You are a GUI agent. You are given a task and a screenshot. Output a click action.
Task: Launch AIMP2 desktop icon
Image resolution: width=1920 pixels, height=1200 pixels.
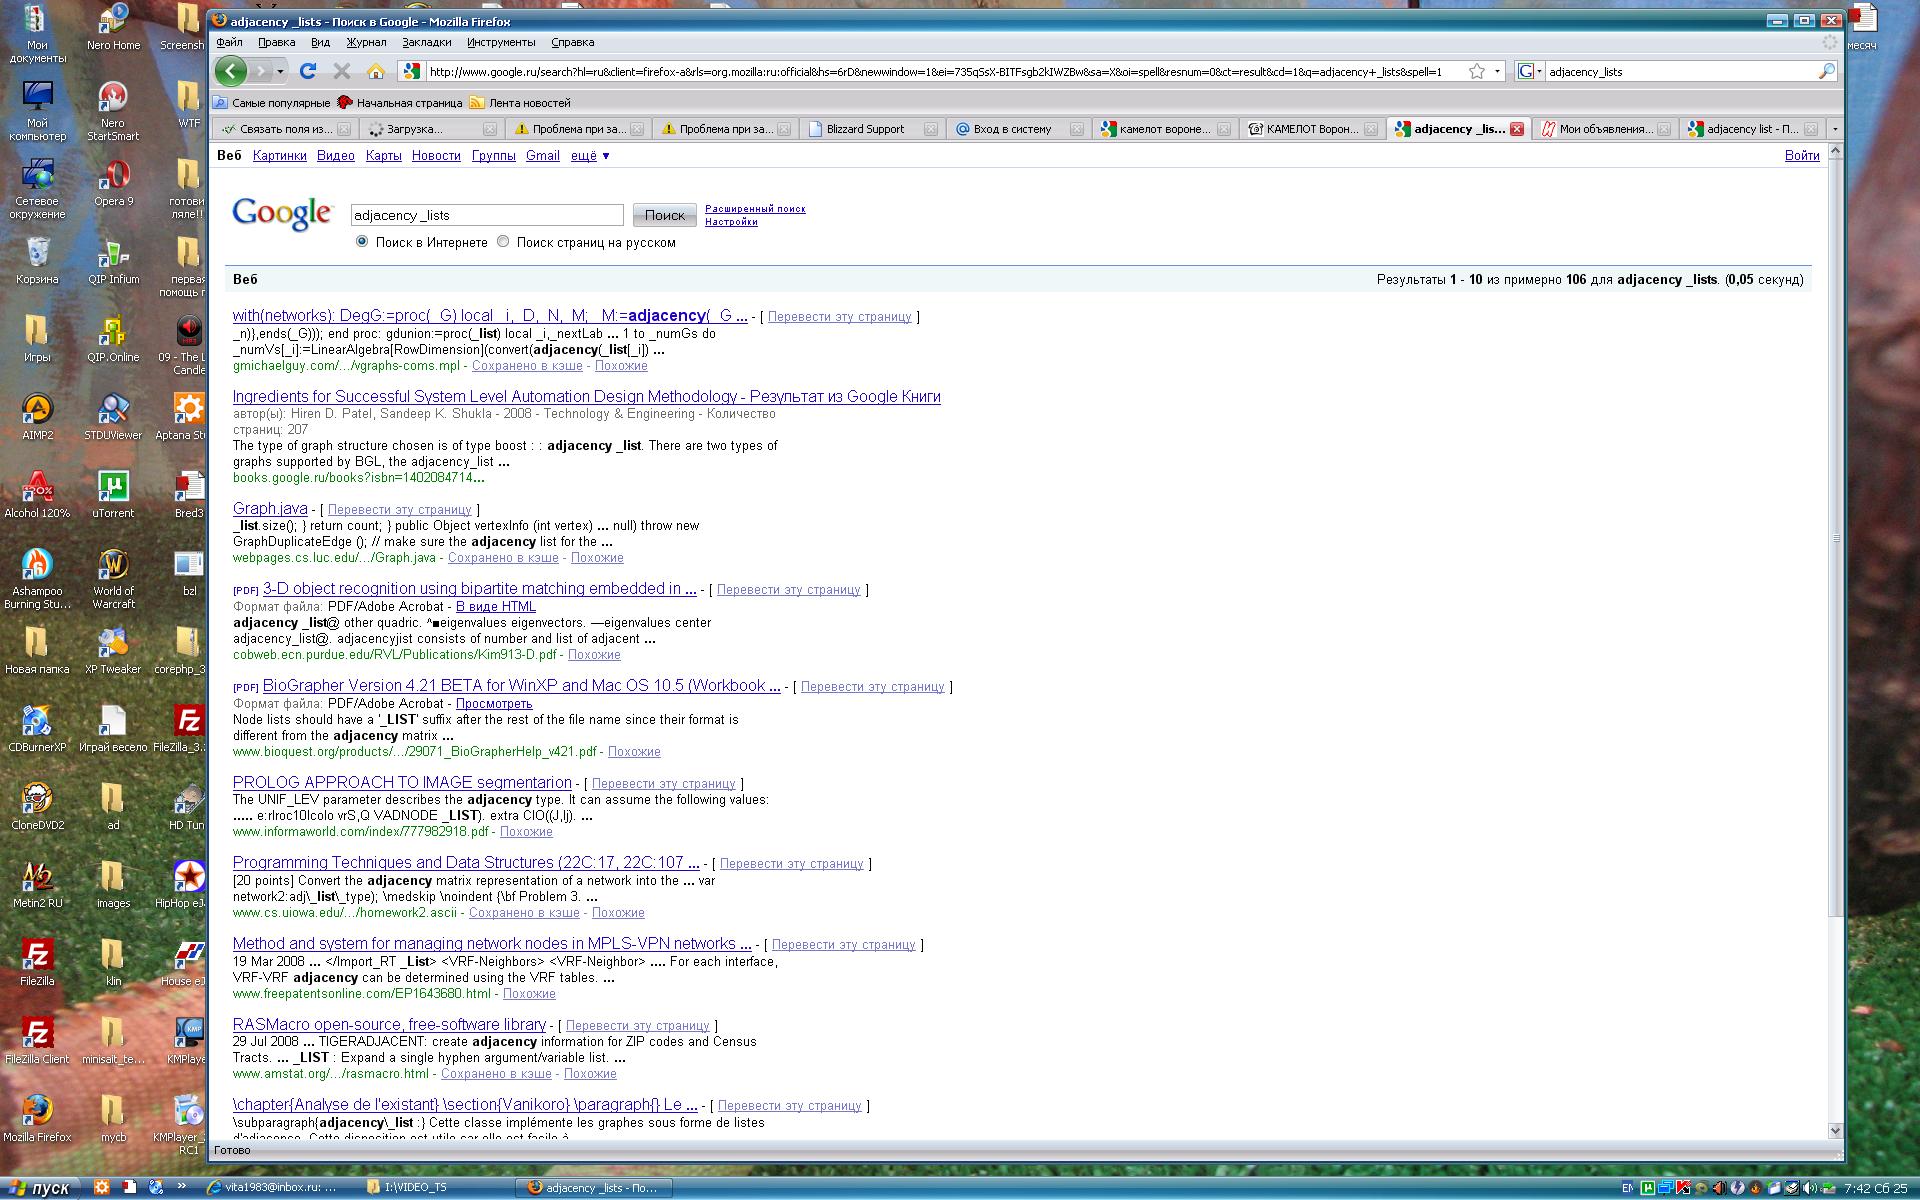(x=37, y=417)
